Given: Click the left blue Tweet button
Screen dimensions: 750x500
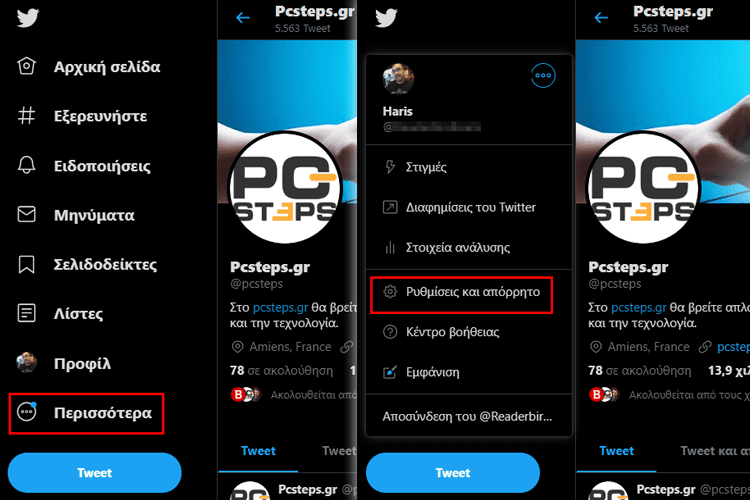Looking at the screenshot, I should tap(95, 473).
